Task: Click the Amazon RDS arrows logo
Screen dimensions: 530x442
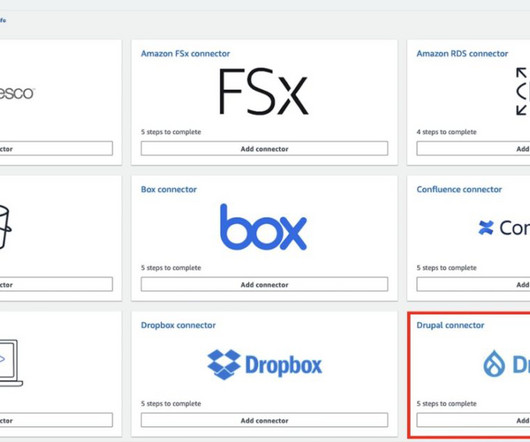Action: tap(523, 91)
